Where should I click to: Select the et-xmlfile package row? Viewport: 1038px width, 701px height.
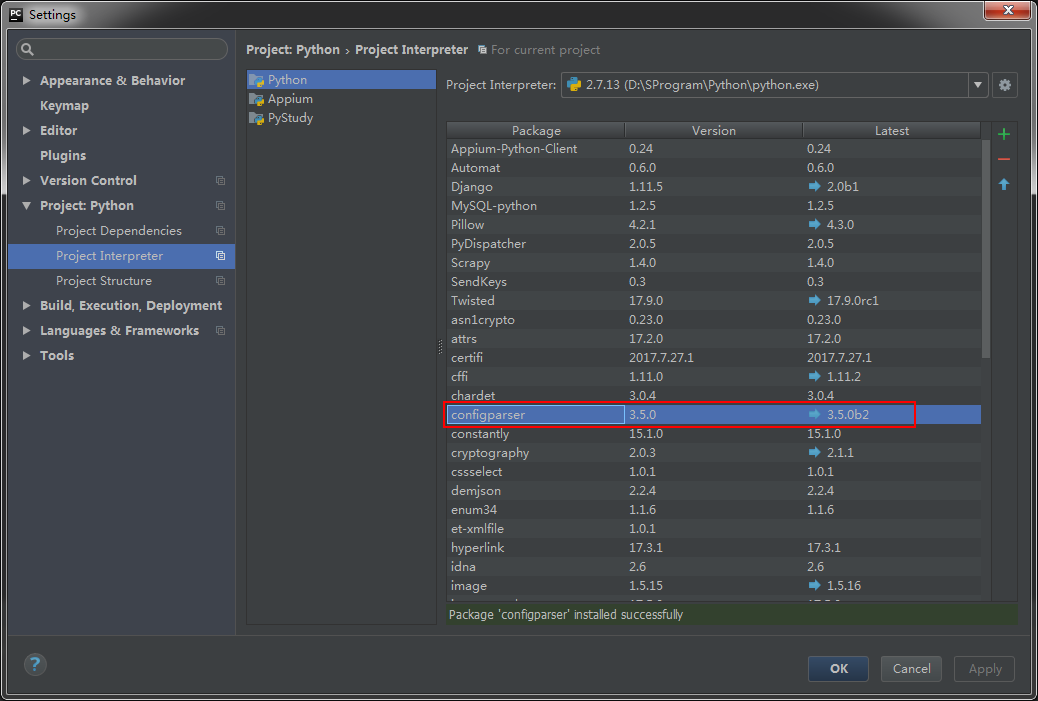click(714, 529)
